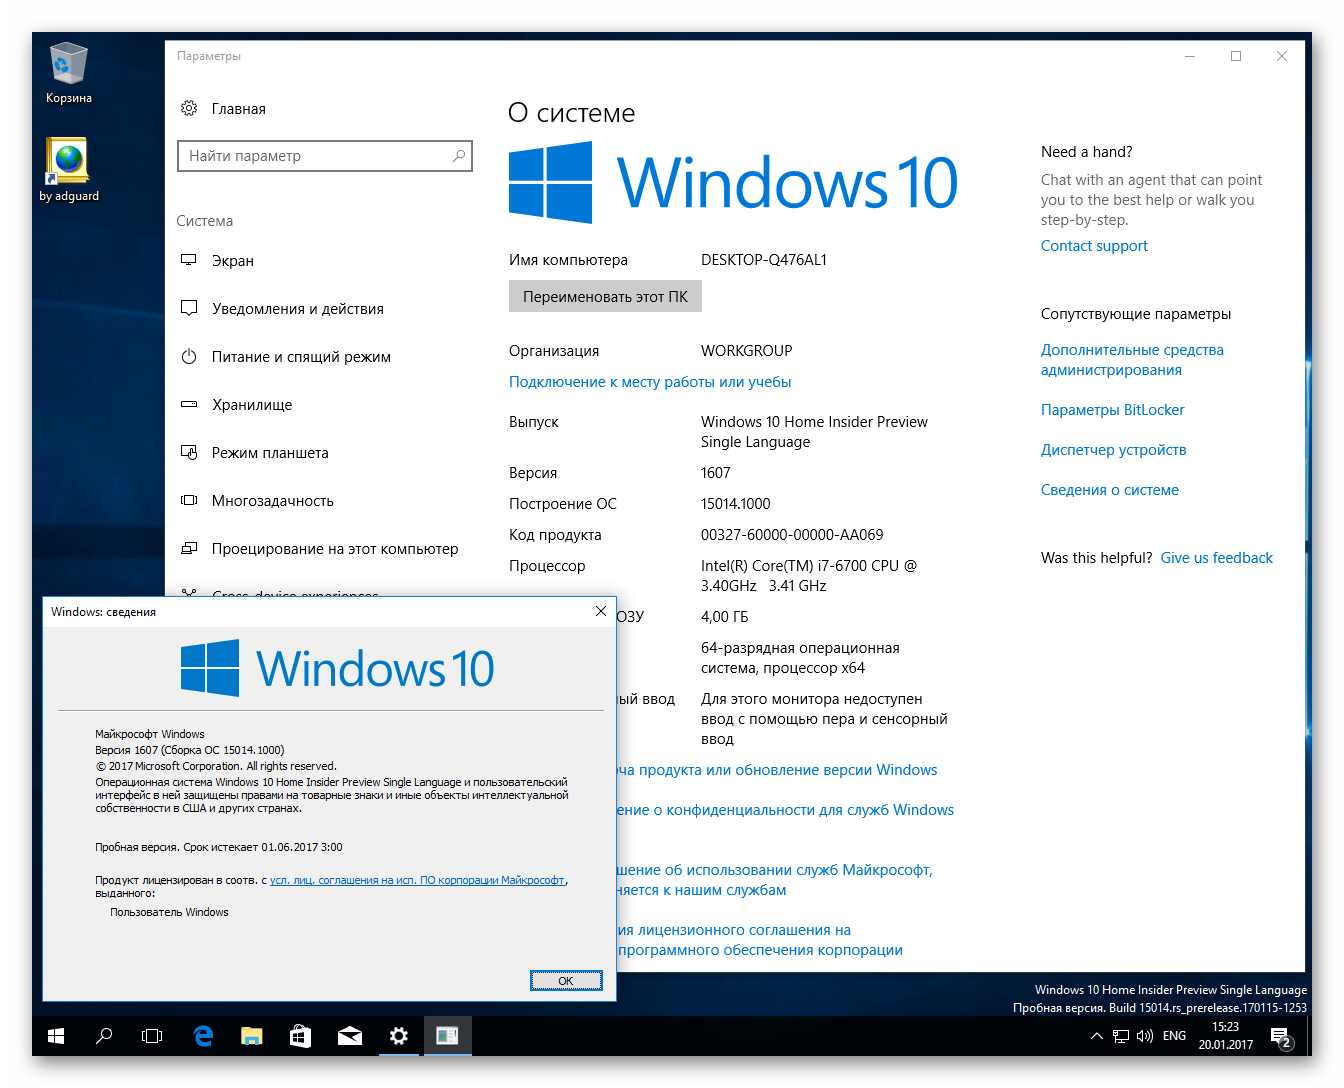
Task: Click Переименовать этот ПК button
Action: (605, 296)
